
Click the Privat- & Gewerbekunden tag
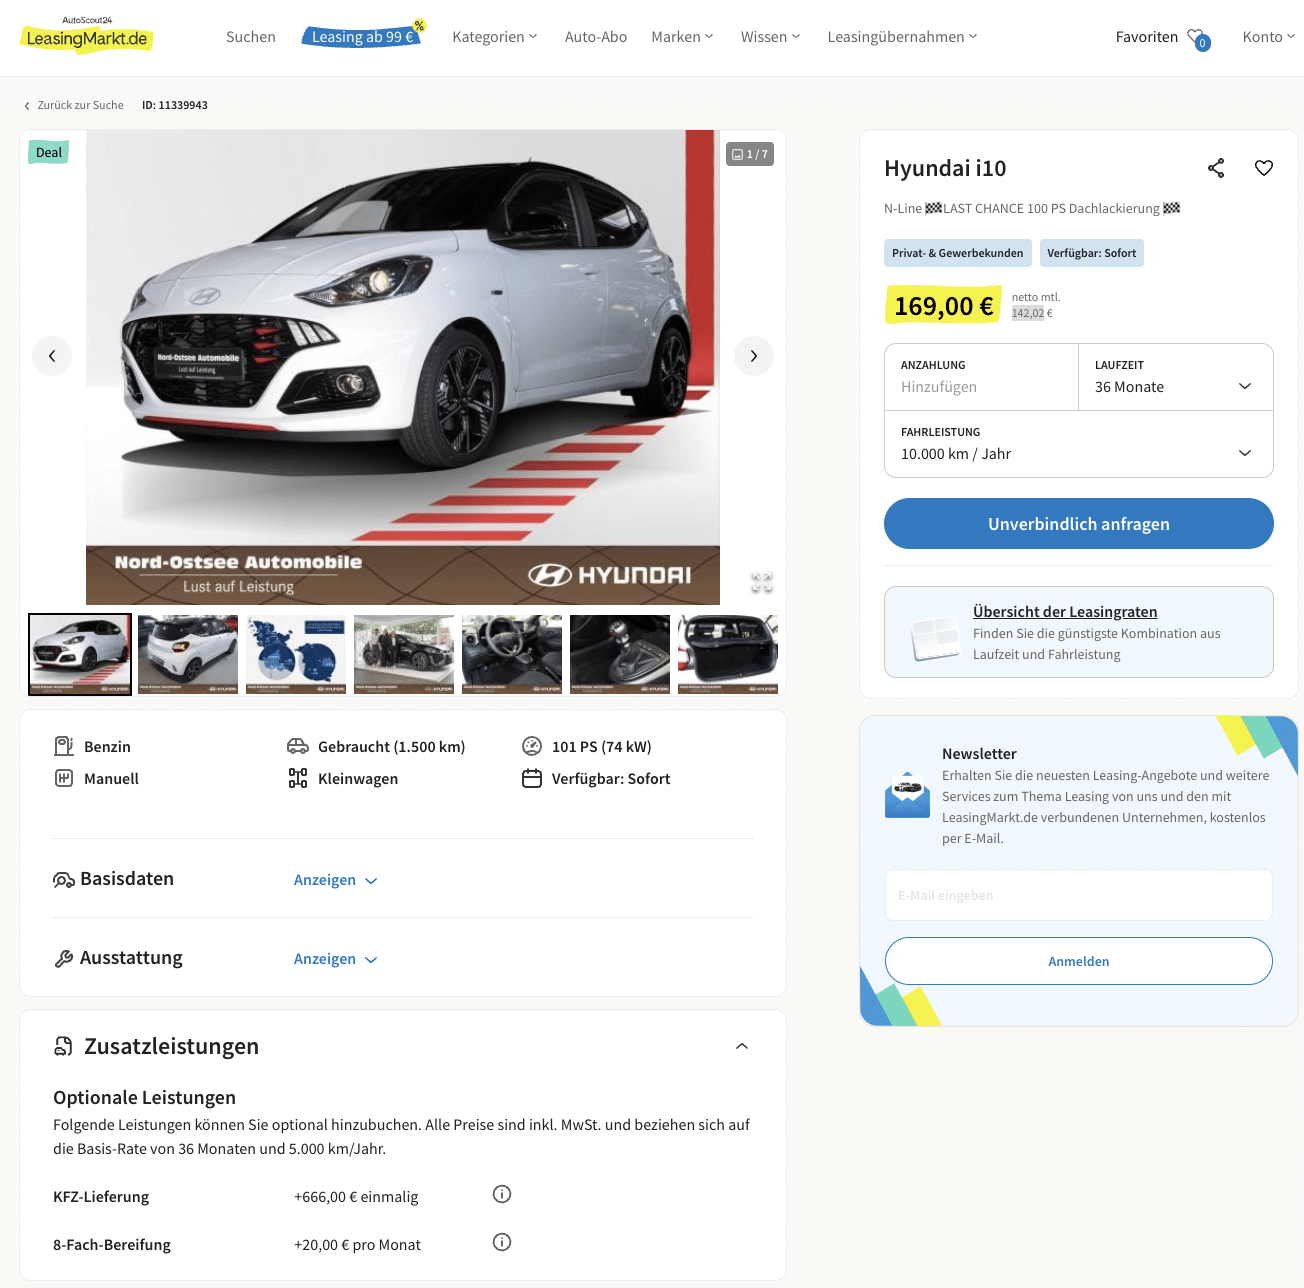[x=958, y=253]
